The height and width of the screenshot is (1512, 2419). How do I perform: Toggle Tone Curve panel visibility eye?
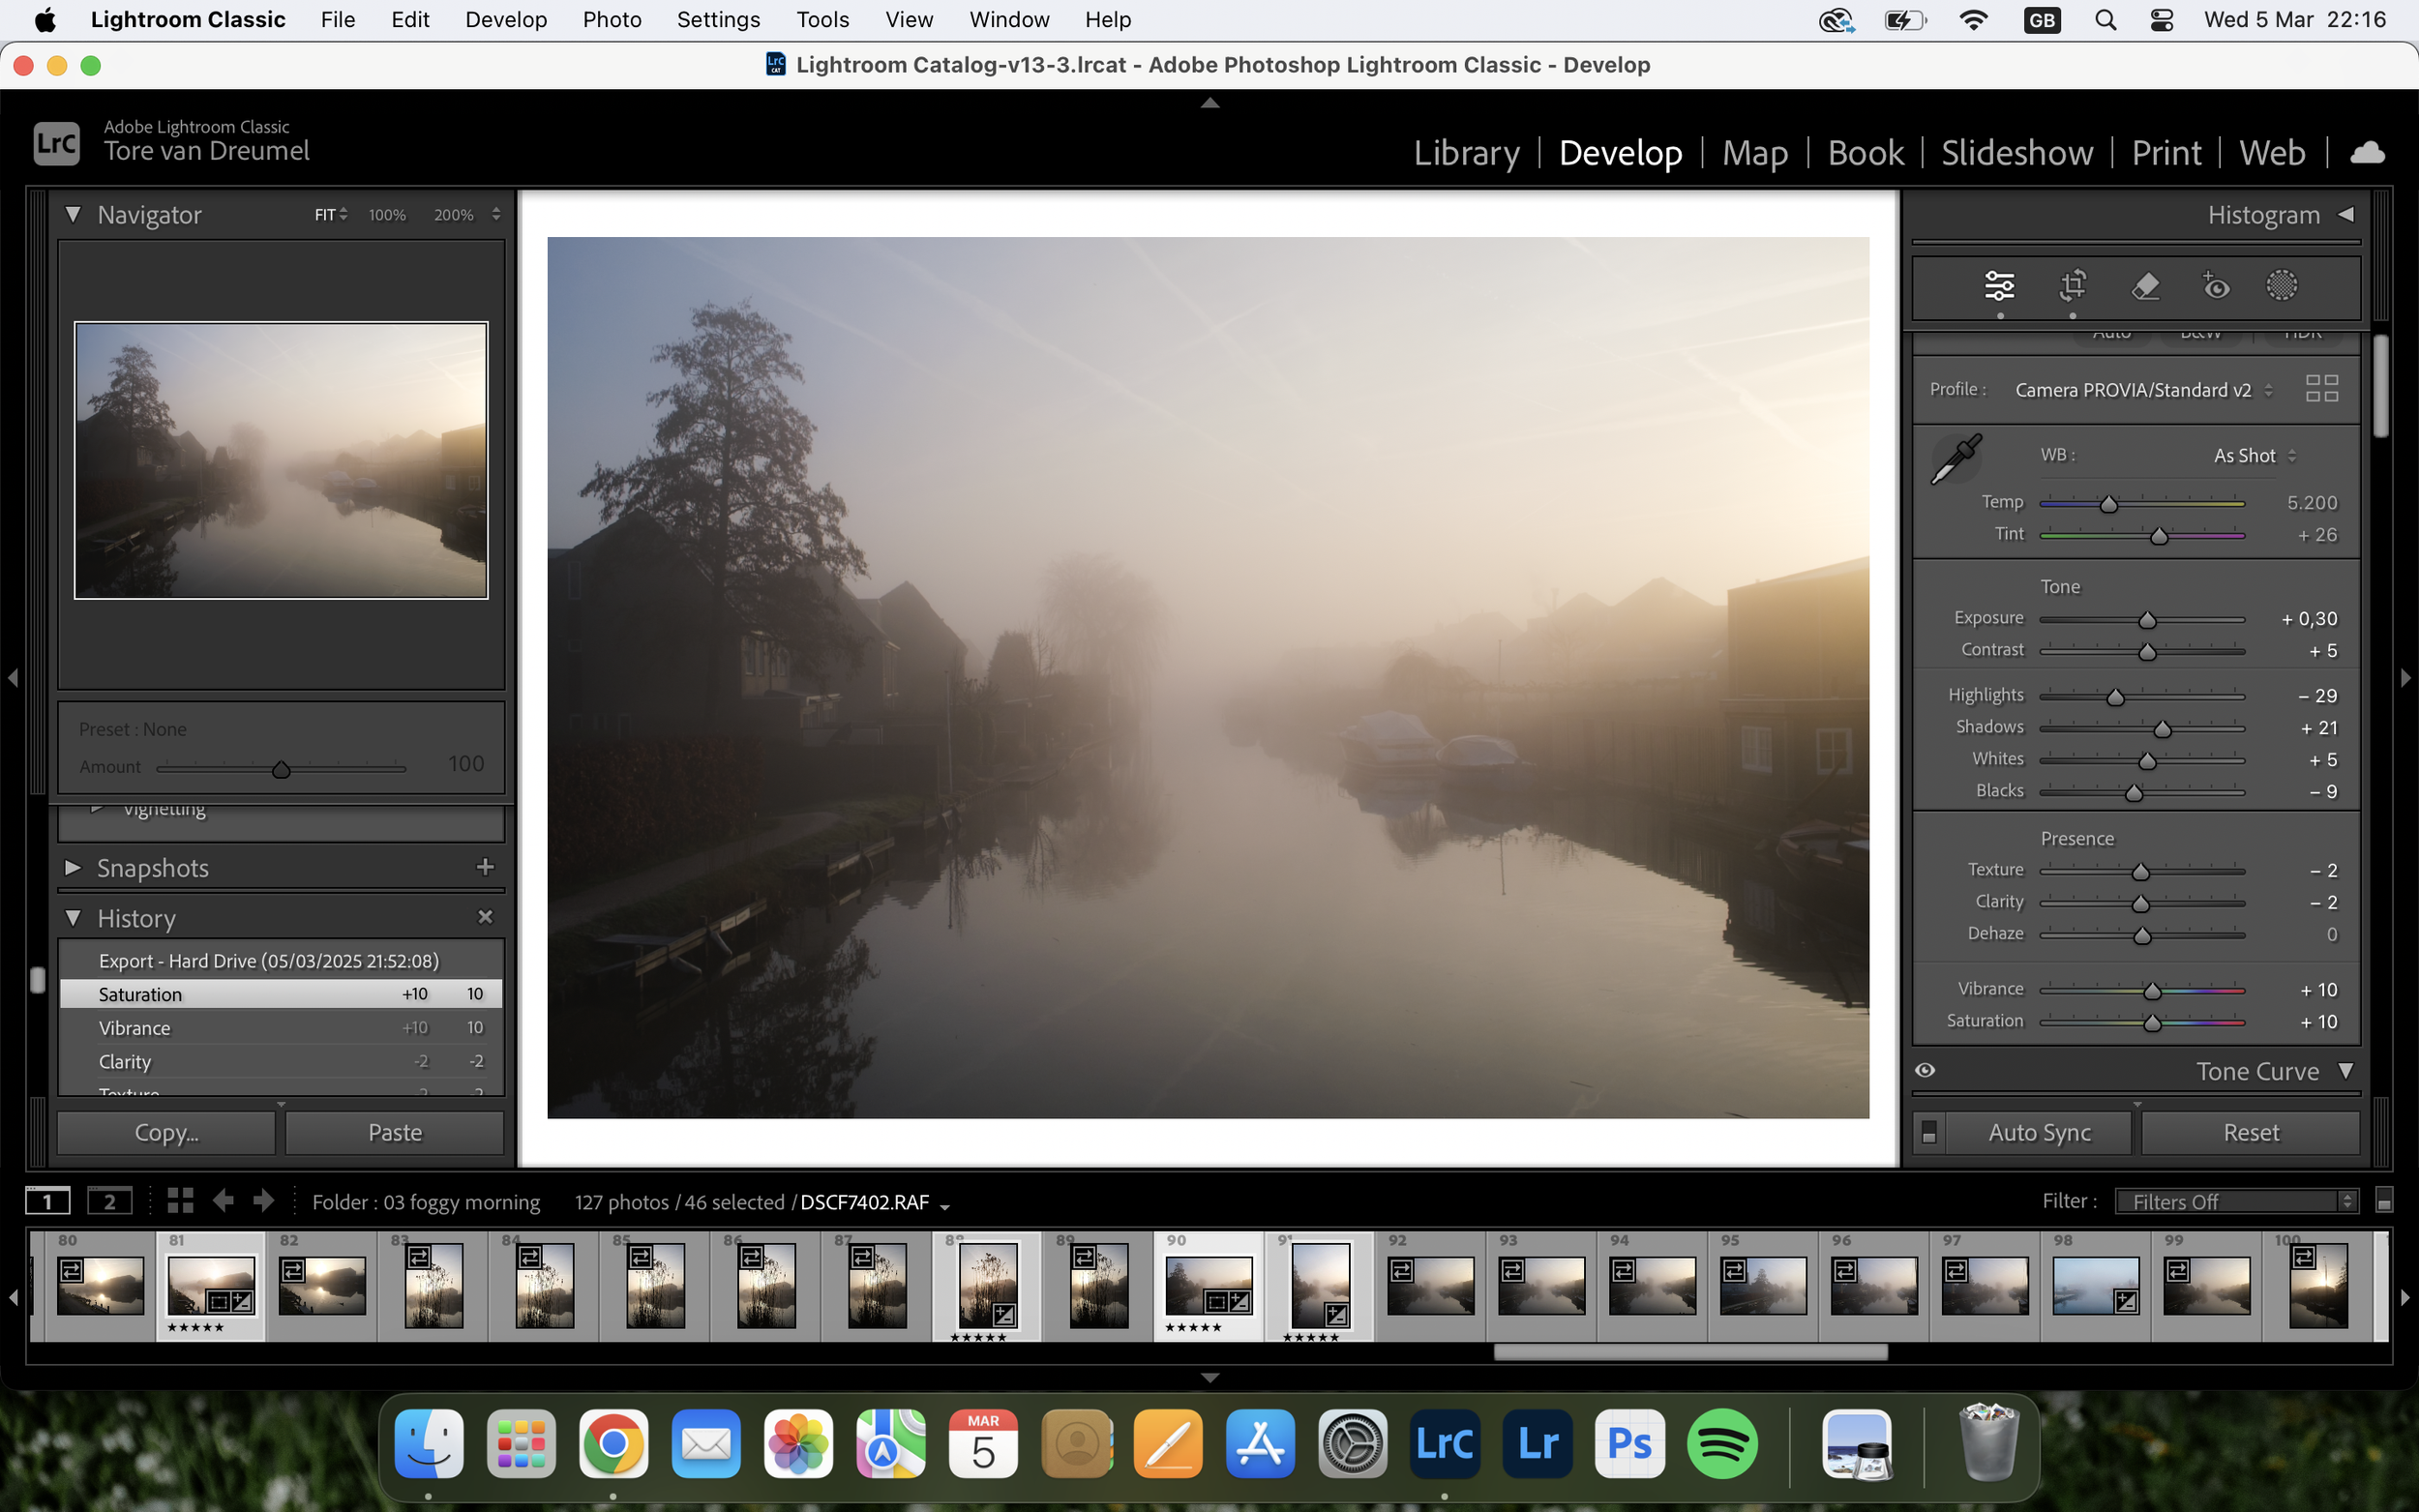pyautogui.click(x=1925, y=1070)
